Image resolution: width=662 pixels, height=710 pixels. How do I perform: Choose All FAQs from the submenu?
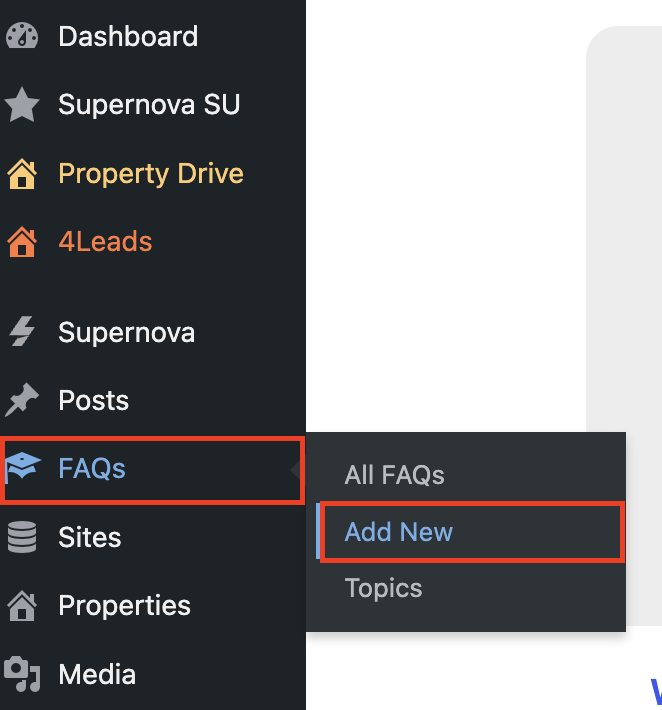(394, 475)
